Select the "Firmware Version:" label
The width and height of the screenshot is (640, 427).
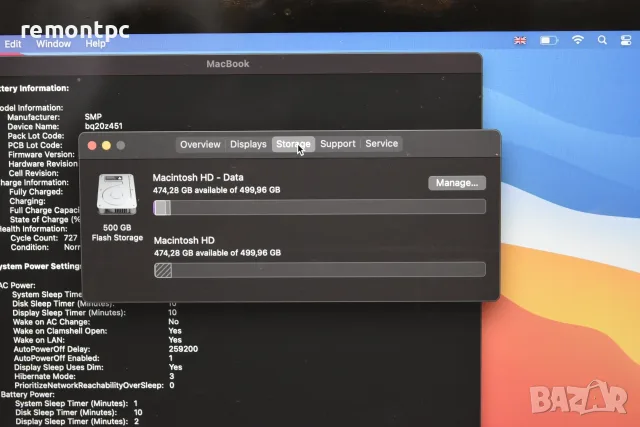(x=41, y=155)
